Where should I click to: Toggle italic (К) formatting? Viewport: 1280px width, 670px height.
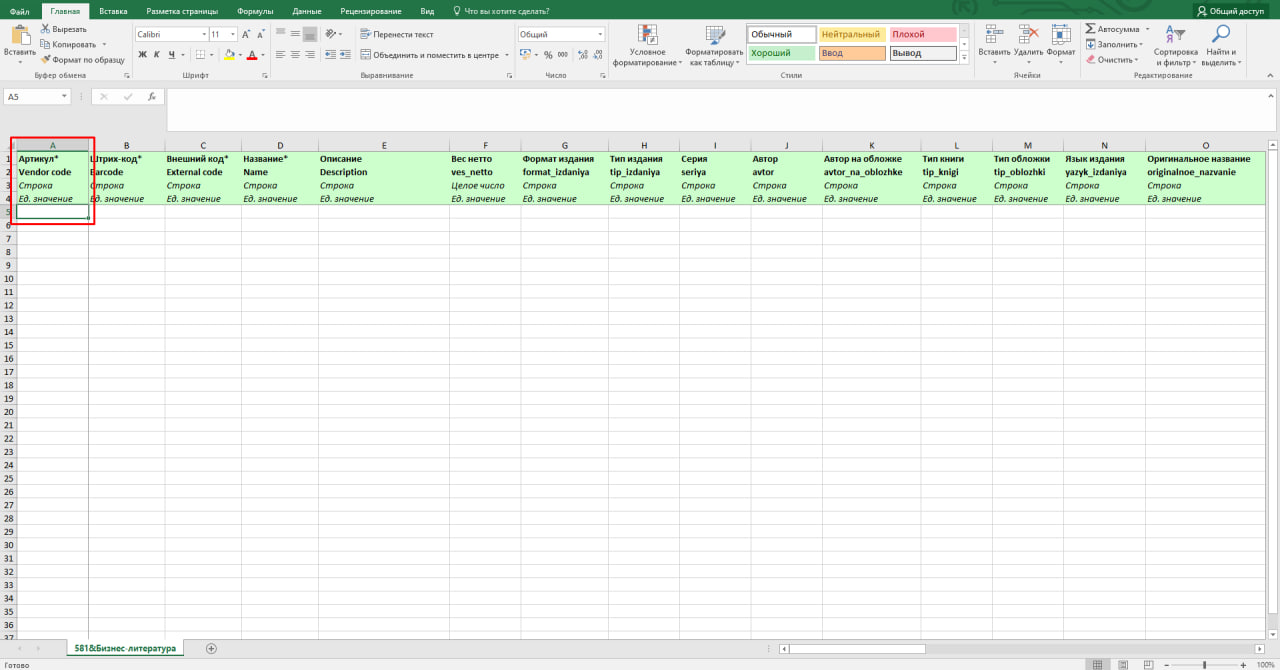[x=157, y=55]
